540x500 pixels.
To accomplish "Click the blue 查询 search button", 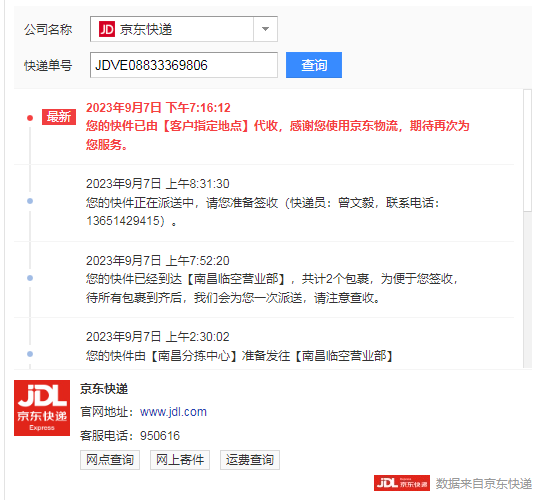I will point(314,65).
